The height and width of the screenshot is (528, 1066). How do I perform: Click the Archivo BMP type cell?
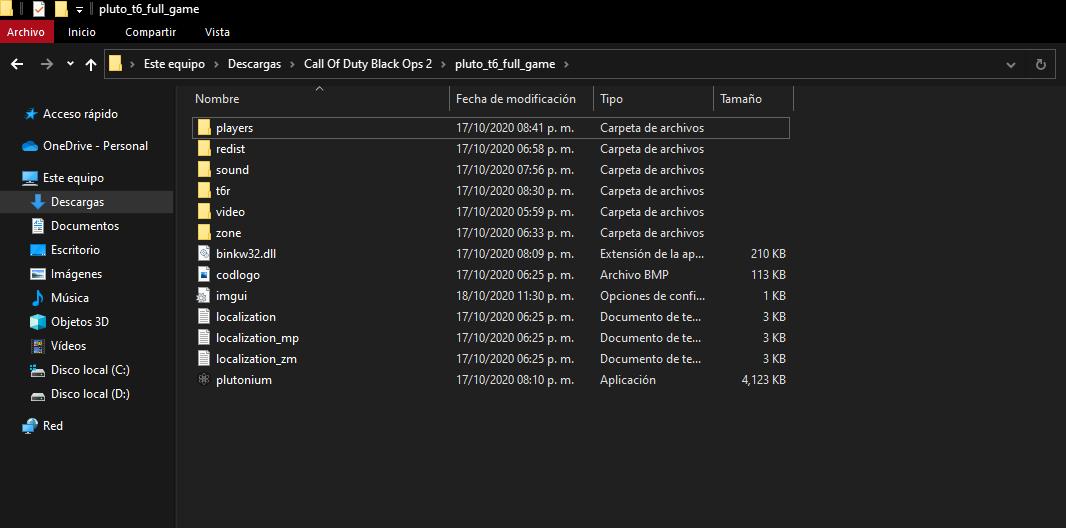634,275
